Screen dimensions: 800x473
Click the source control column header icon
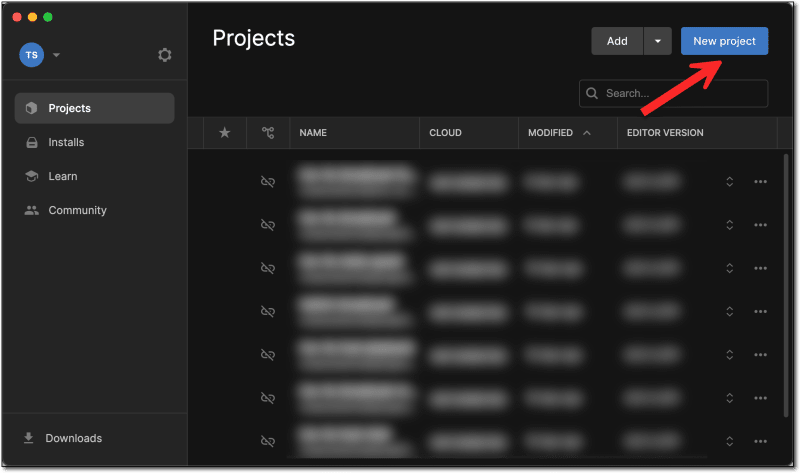click(x=267, y=132)
